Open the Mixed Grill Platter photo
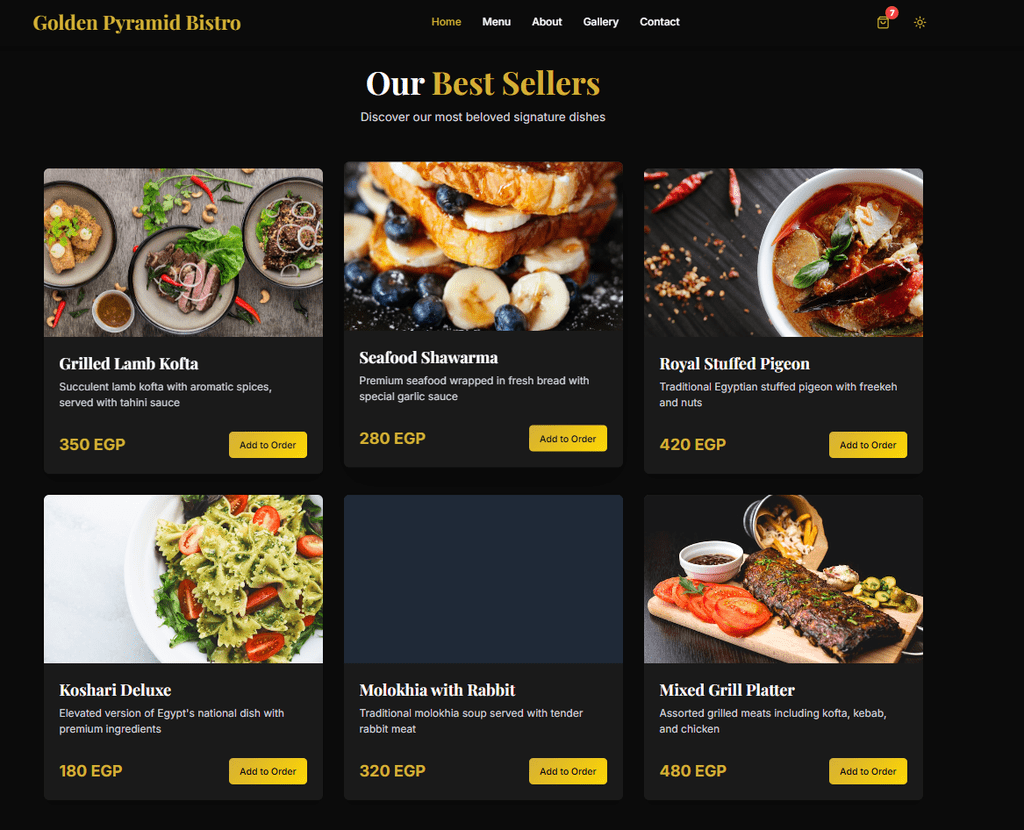 click(x=784, y=579)
